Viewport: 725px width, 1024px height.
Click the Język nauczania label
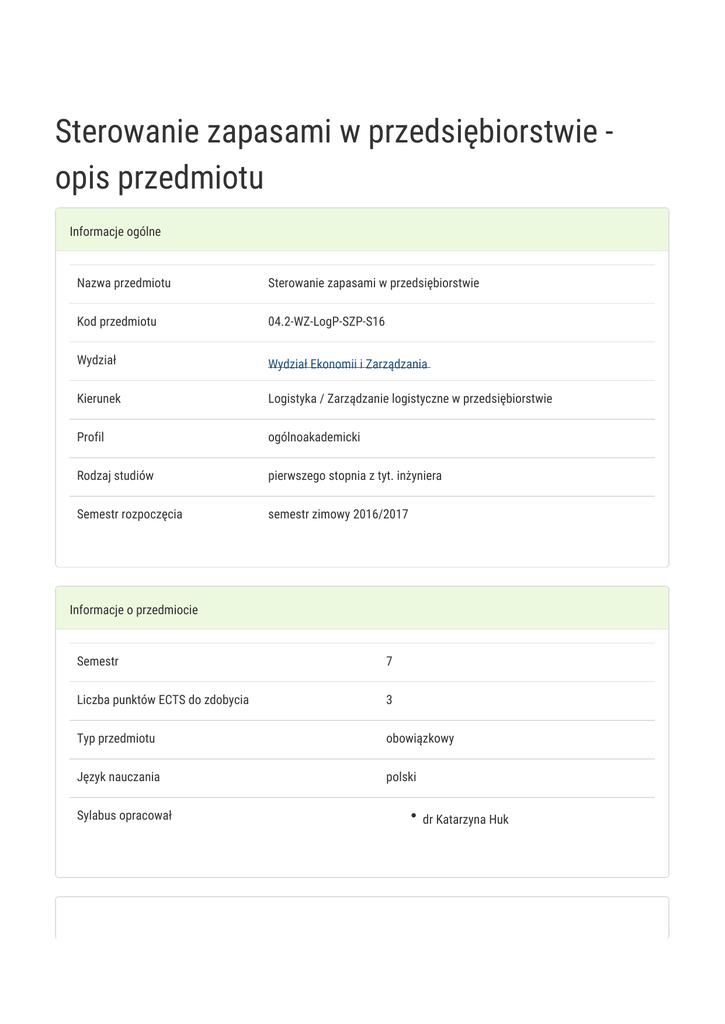coord(118,777)
